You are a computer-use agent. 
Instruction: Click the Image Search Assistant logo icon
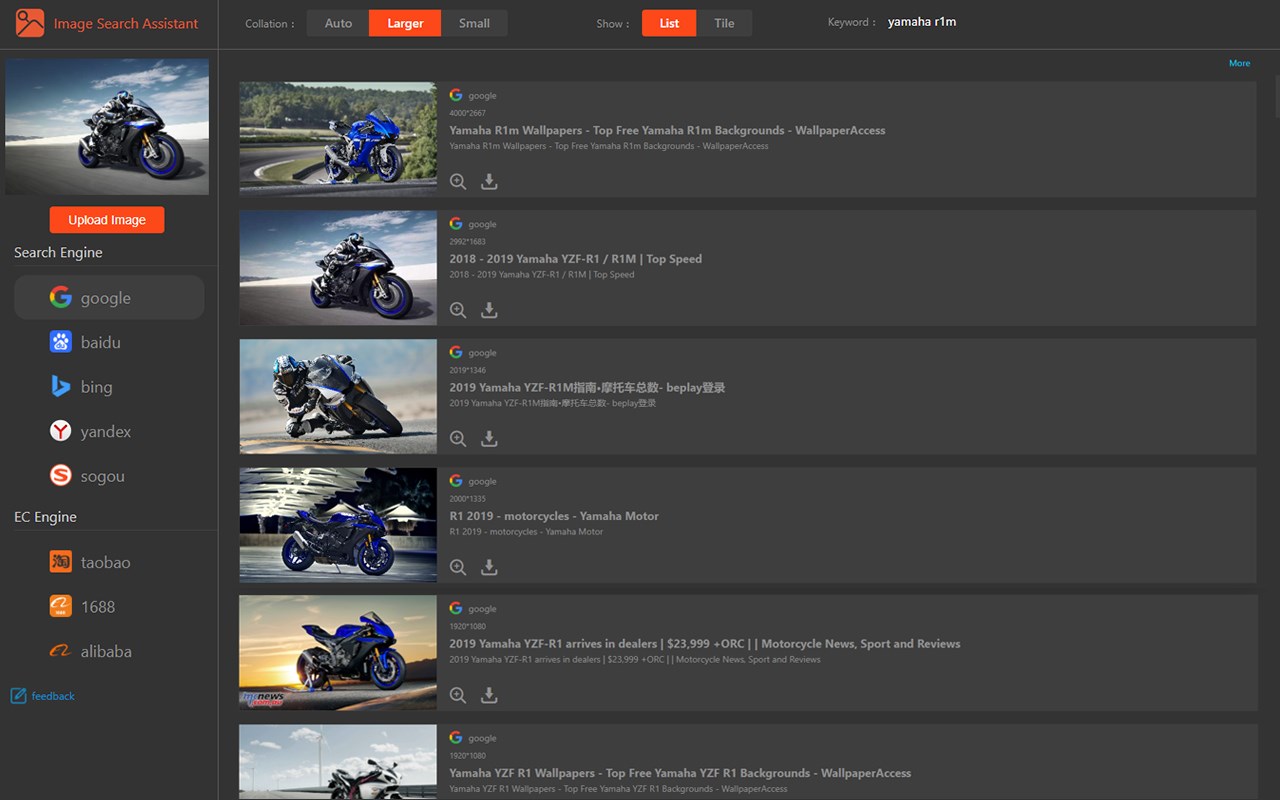point(30,23)
